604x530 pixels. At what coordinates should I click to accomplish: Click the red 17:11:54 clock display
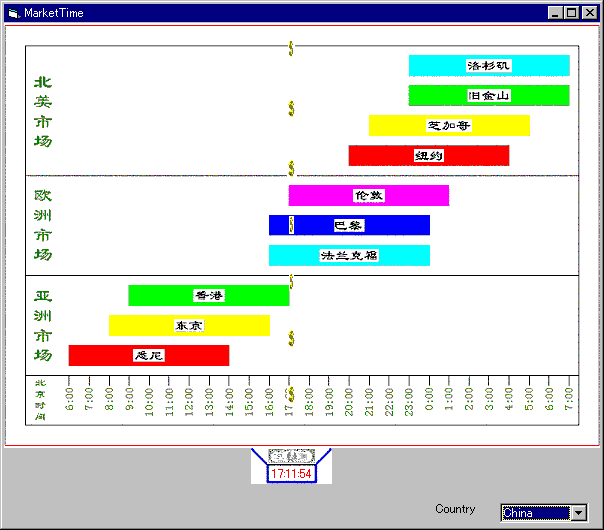click(291, 473)
